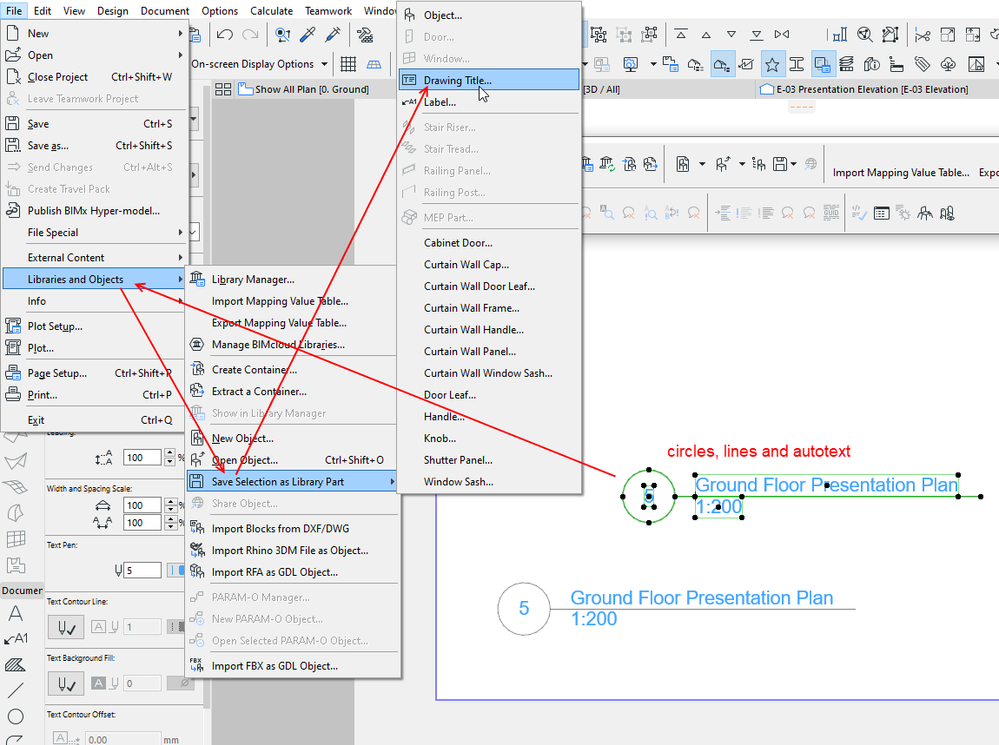Viewport: 999px width, 745px height.
Task: Click Libraries and Objects in the File menu
Action: click(x=94, y=279)
